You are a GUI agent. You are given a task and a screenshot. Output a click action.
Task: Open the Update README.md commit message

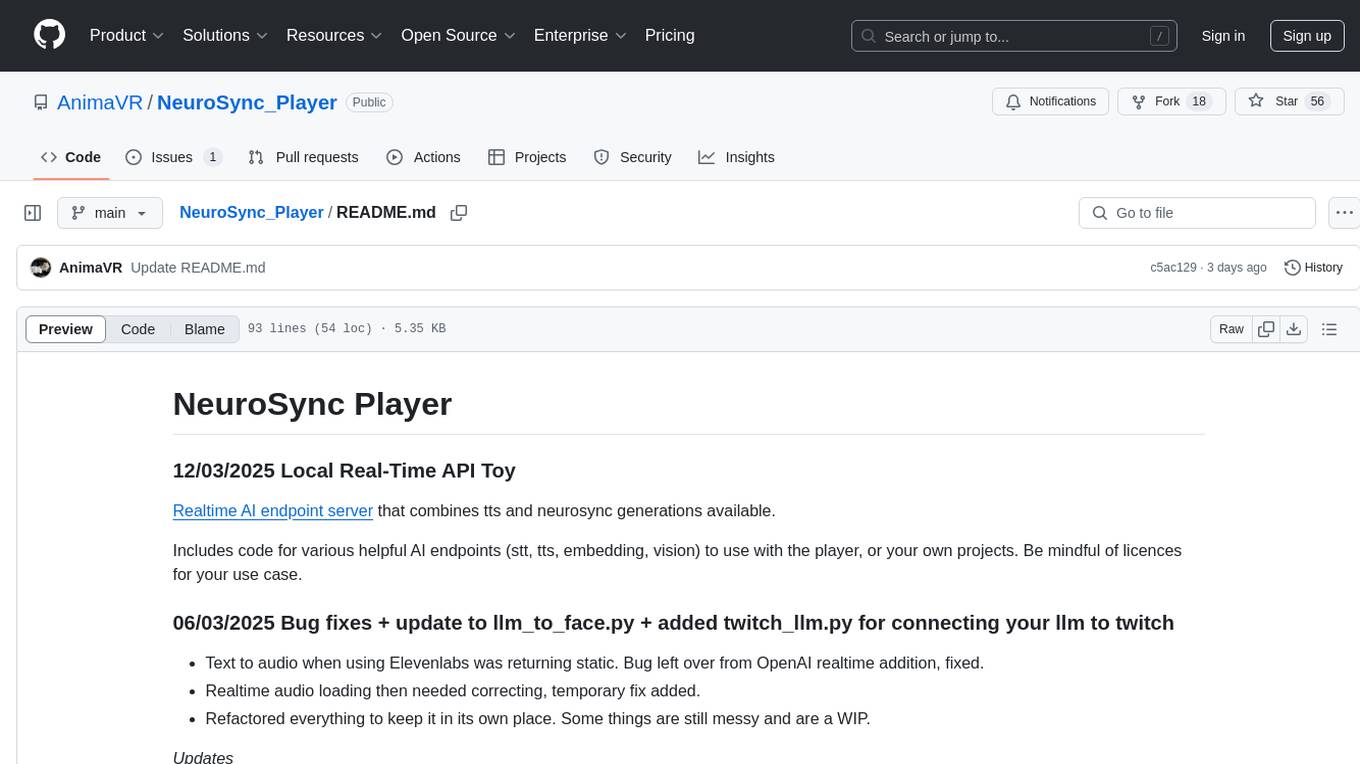(198, 267)
